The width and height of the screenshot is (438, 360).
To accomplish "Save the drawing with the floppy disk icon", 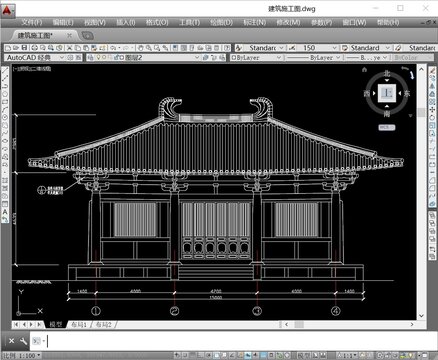I will 24,48.
